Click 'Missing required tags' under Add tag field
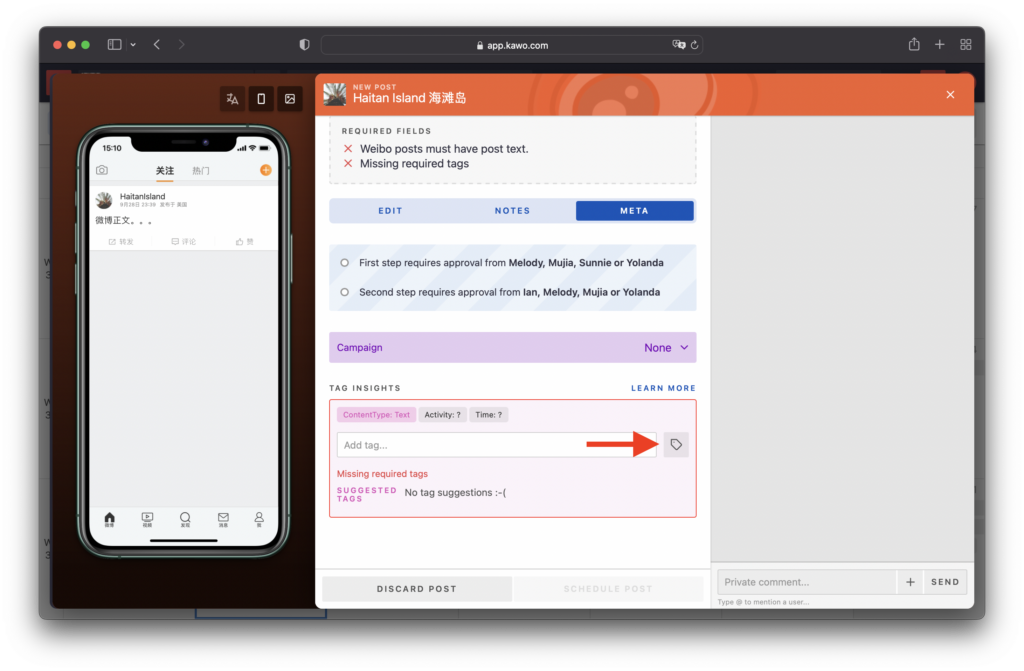The height and width of the screenshot is (671, 1024). (382, 474)
